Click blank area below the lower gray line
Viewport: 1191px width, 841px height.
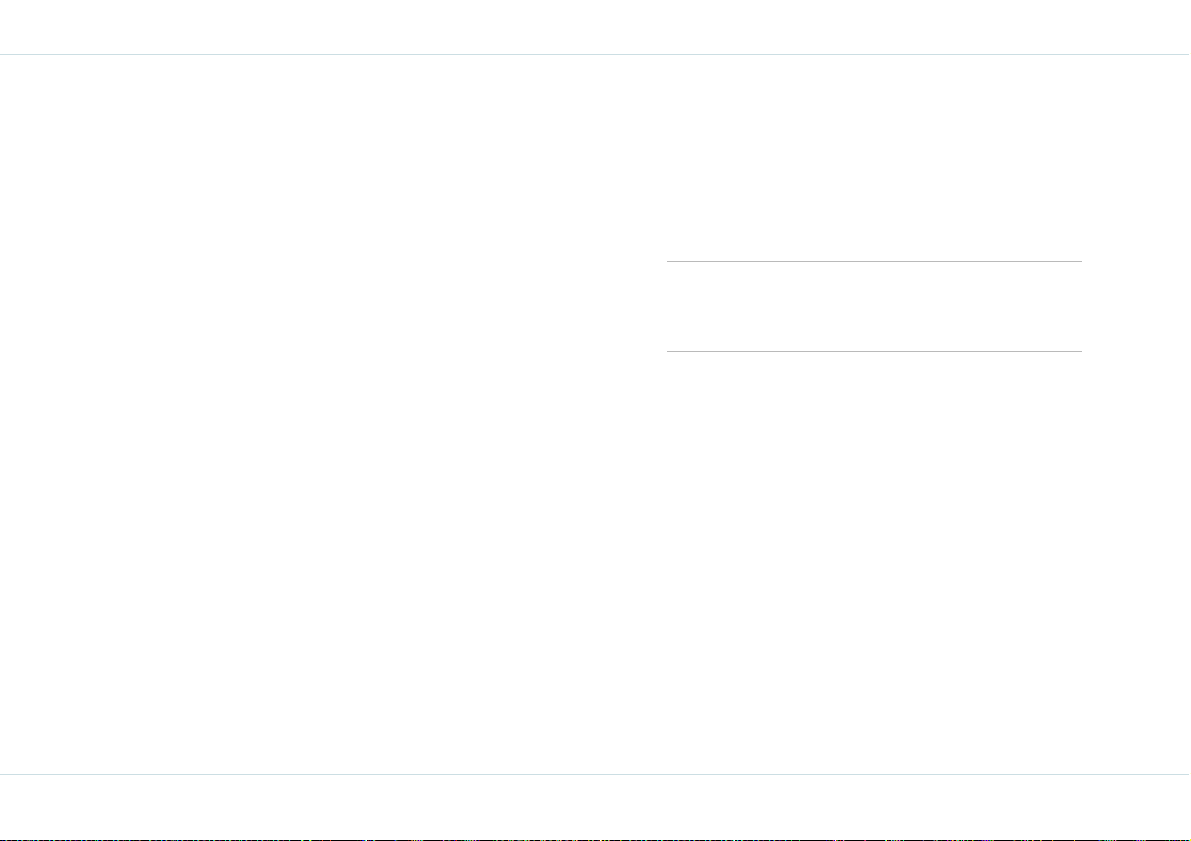874,562
